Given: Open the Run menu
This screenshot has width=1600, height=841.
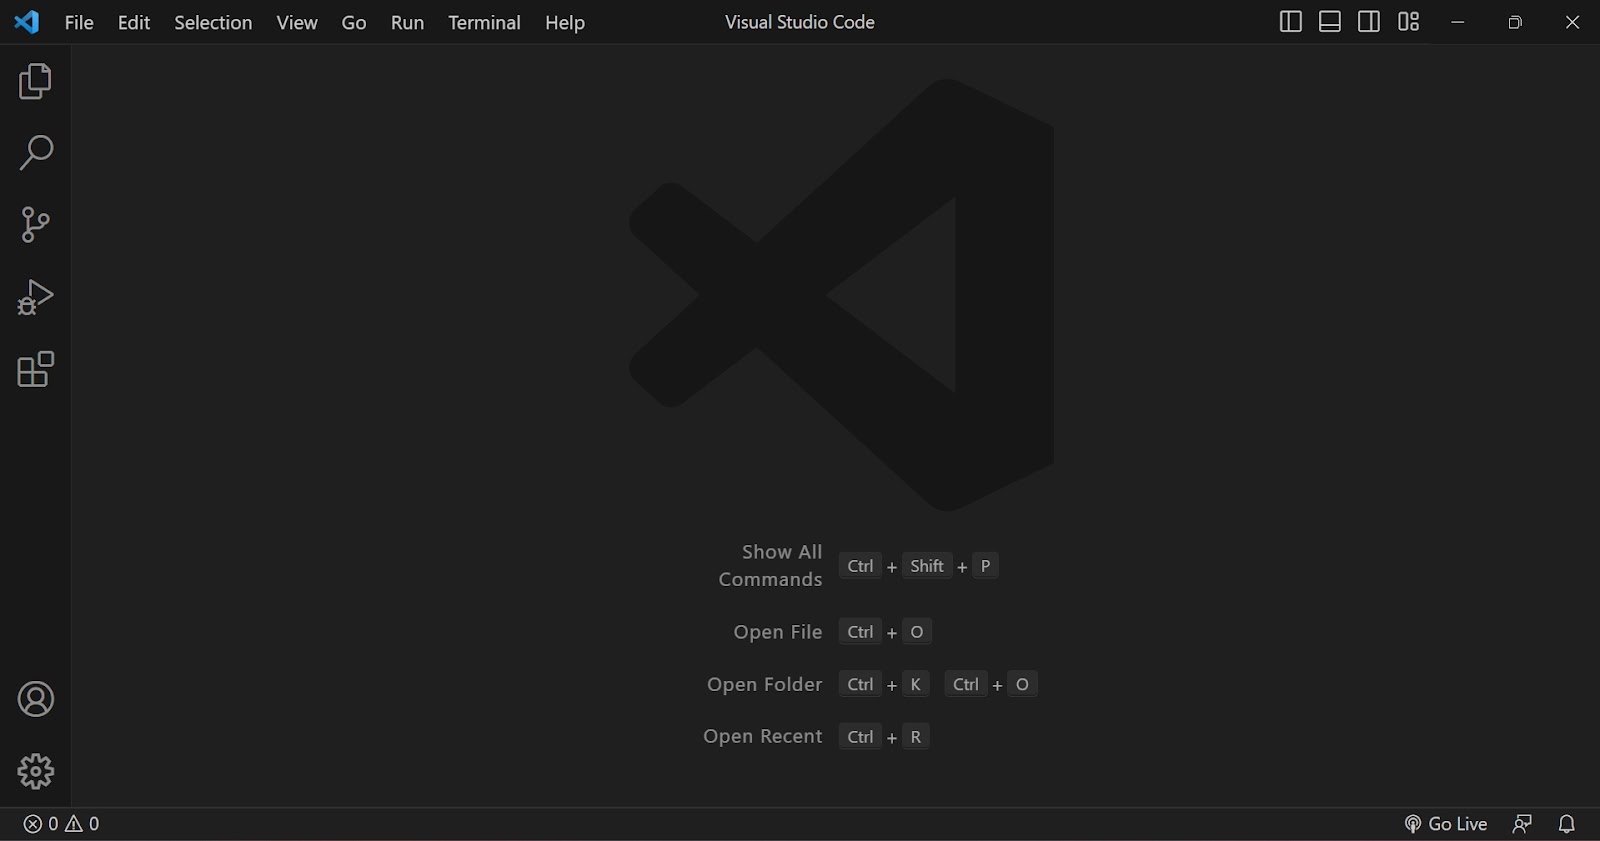Looking at the screenshot, I should point(407,22).
